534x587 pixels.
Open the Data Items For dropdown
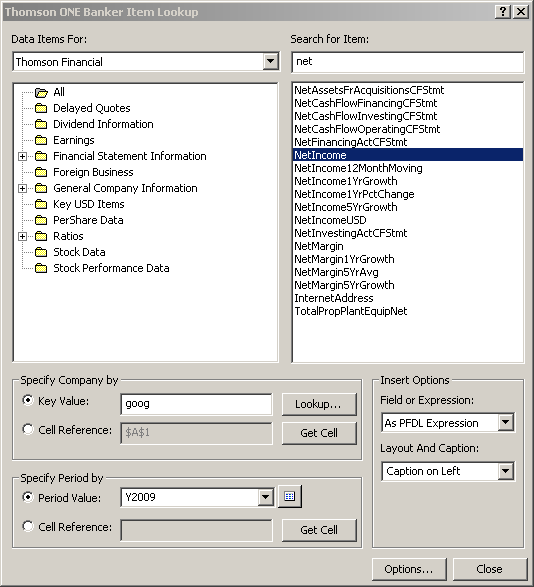tap(270, 61)
